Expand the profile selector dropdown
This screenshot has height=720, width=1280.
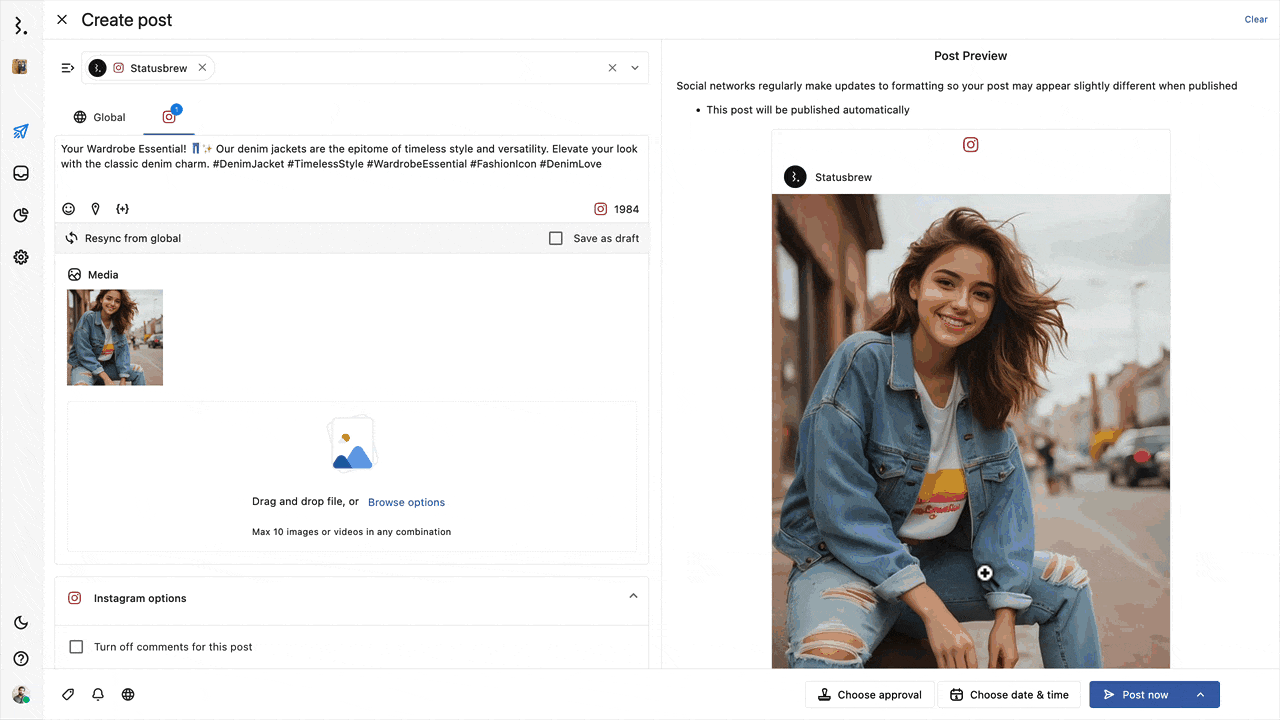click(x=635, y=68)
